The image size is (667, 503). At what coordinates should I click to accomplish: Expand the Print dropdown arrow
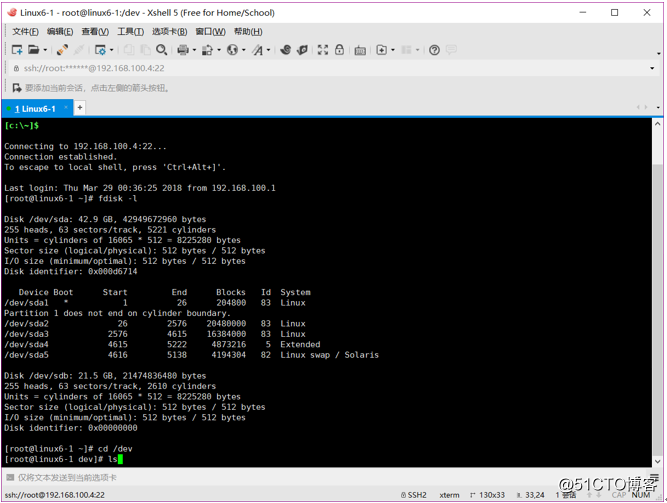[194, 50]
